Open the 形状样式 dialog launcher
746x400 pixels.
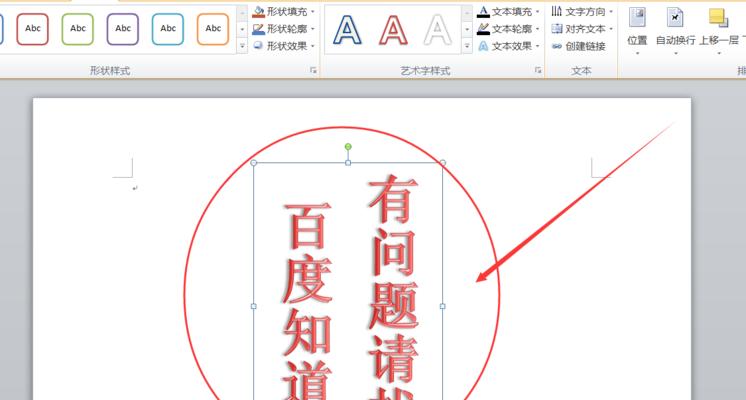(x=313, y=70)
